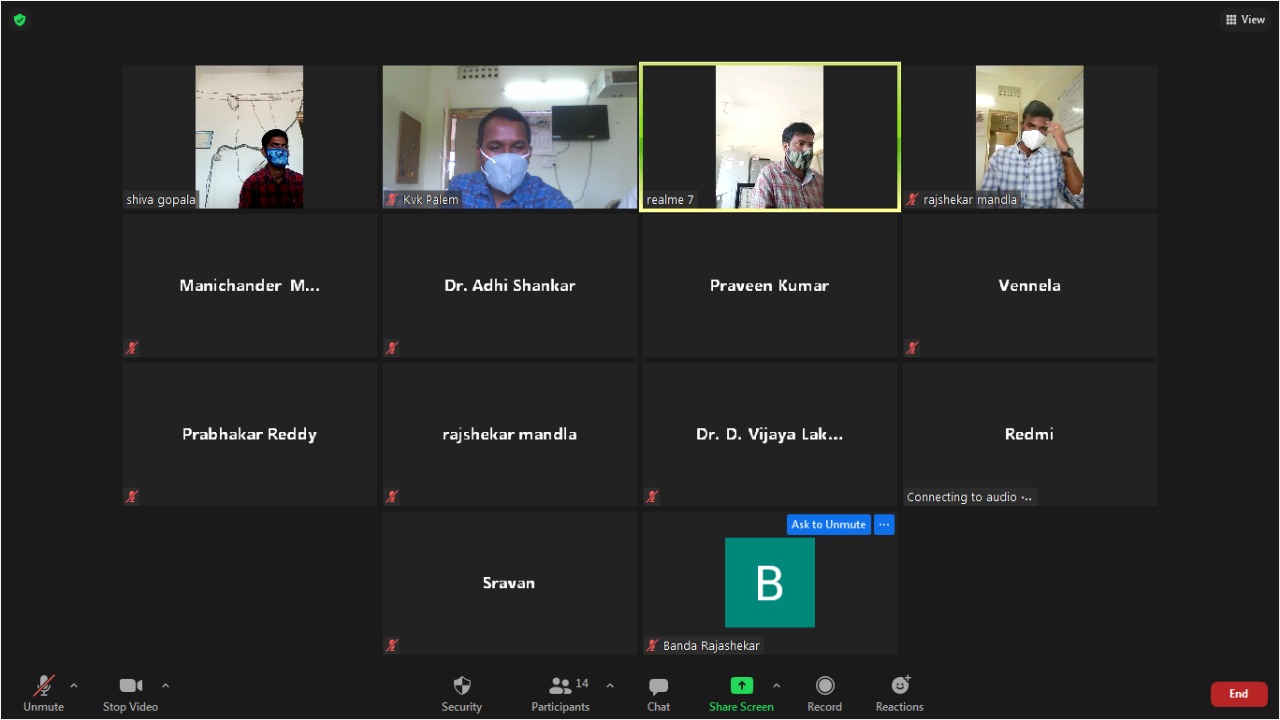This screenshot has width=1280, height=720.
Task: Expand the arrow next to Participants
Action: (x=610, y=685)
